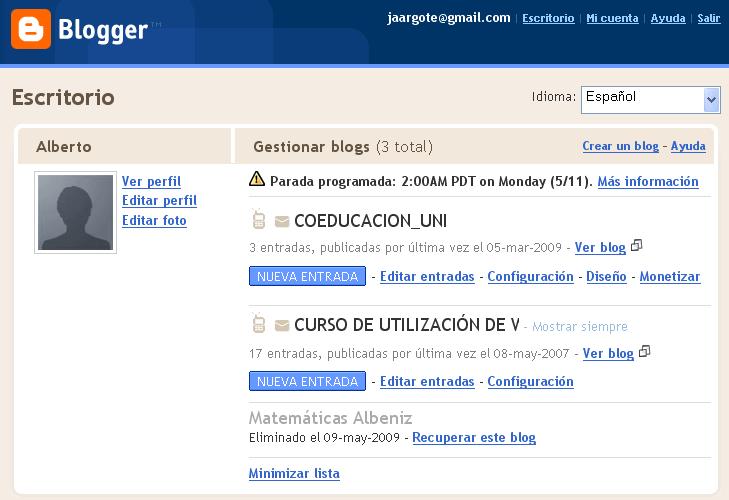This screenshot has width=729, height=500.
Task: Click mobile phone icon beside CURSO DE UTILIZACIÓN
Action: 258,323
